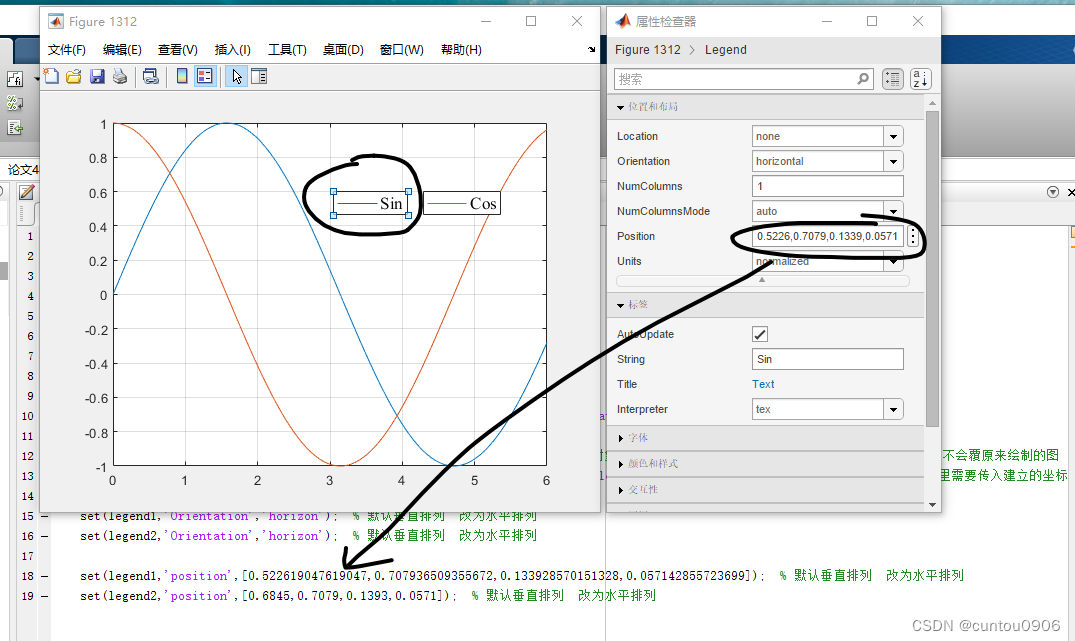Open the 窗口(W) menu
This screenshot has height=641, width=1075.
[x=401, y=50]
